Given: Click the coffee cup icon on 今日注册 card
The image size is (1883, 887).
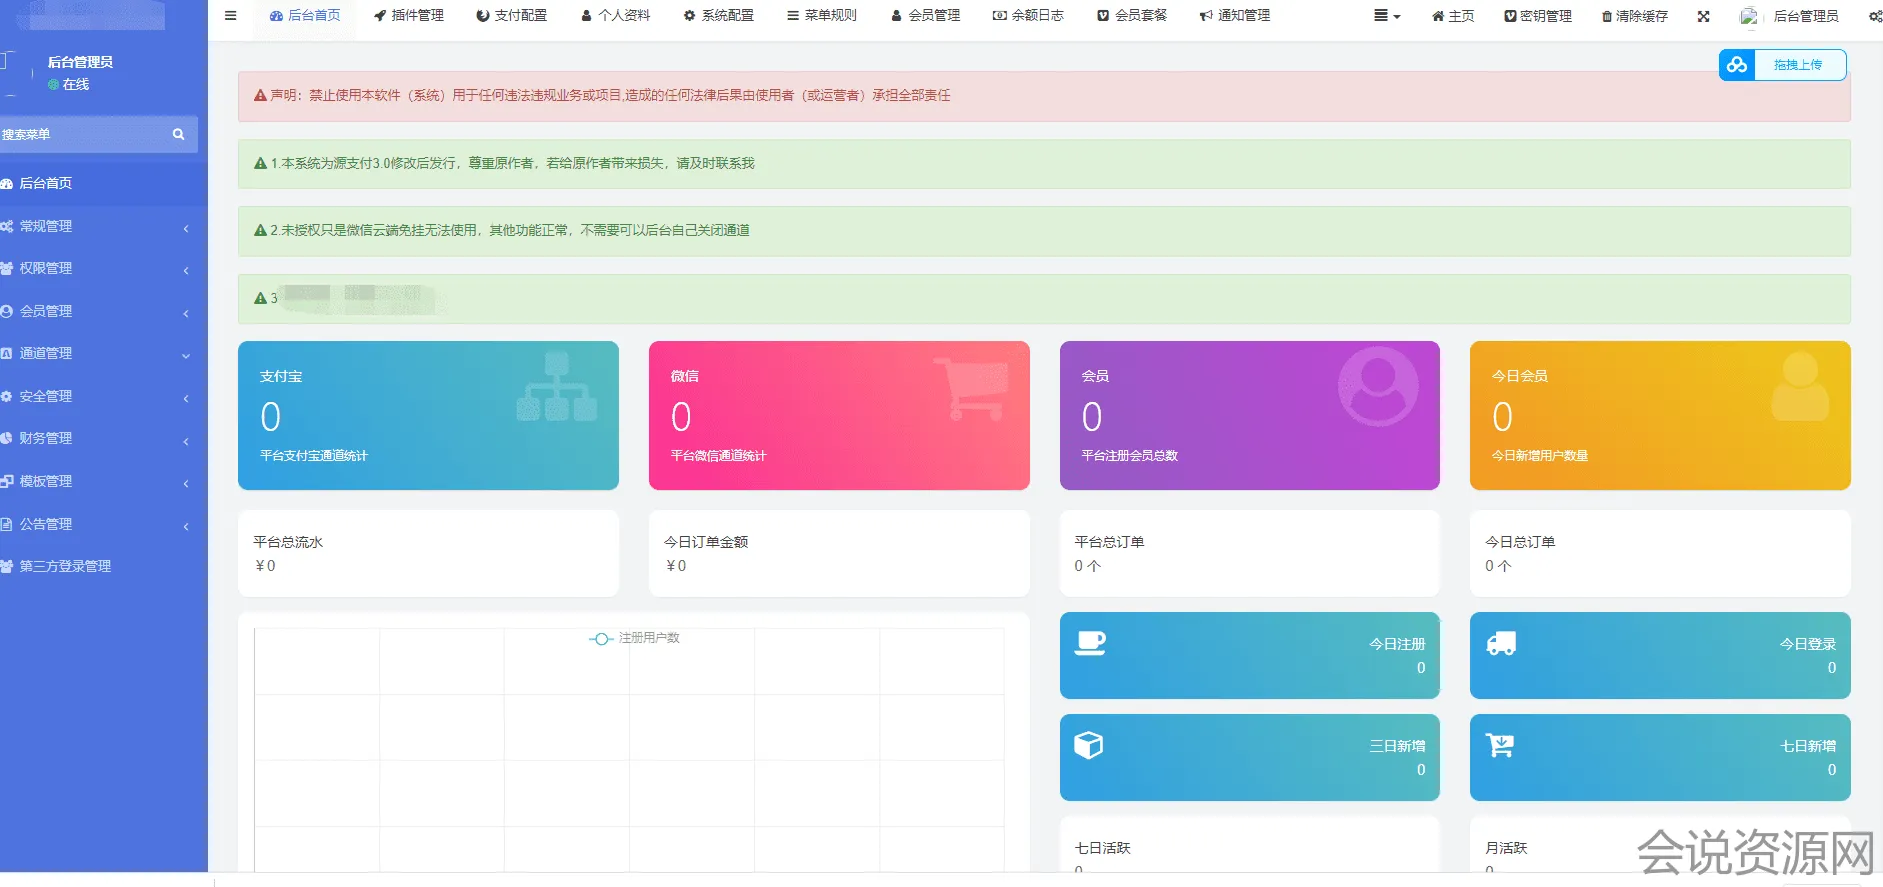Looking at the screenshot, I should pos(1089,643).
